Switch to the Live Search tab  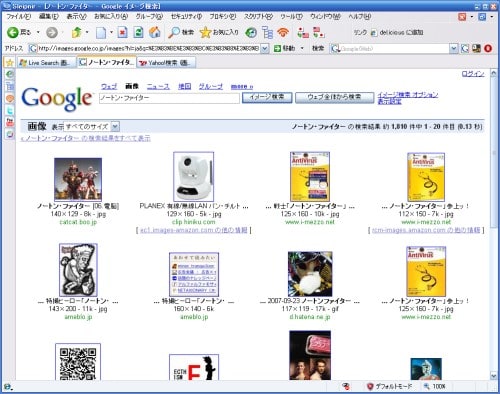tap(46, 63)
